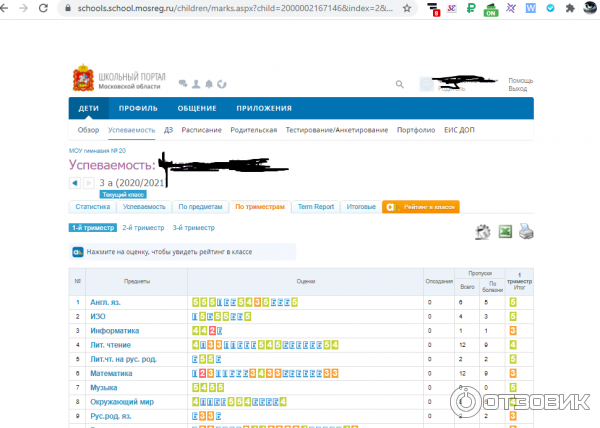The image size is (600, 428).
Task: Open the browser extensions puzzle icon
Action: coord(572,8)
